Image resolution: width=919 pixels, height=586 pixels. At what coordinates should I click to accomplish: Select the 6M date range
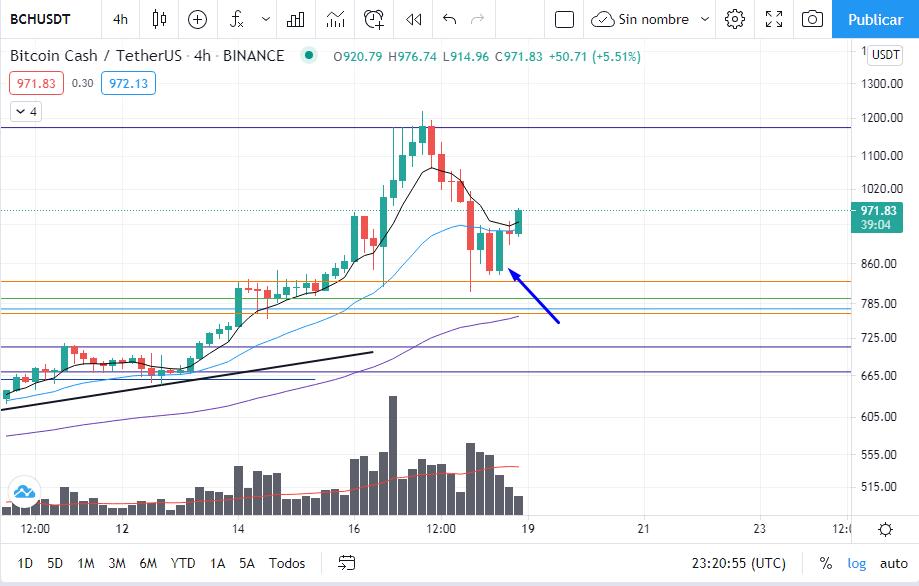click(x=148, y=563)
